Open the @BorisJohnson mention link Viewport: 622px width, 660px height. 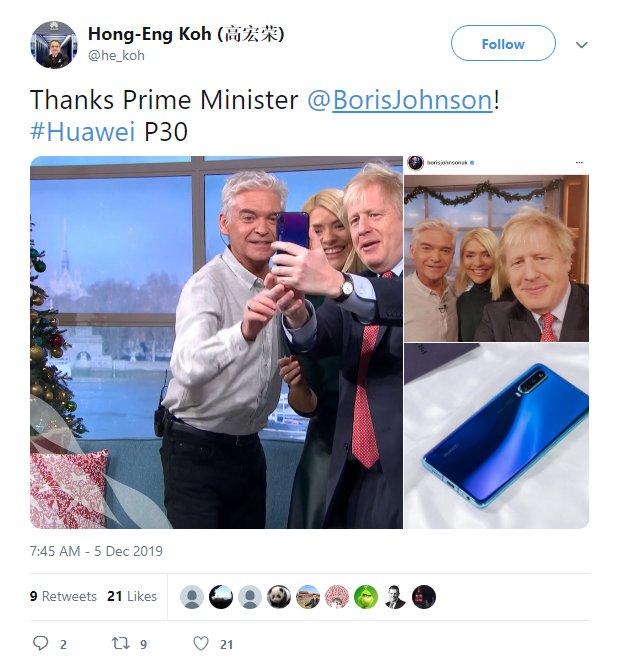[399, 100]
